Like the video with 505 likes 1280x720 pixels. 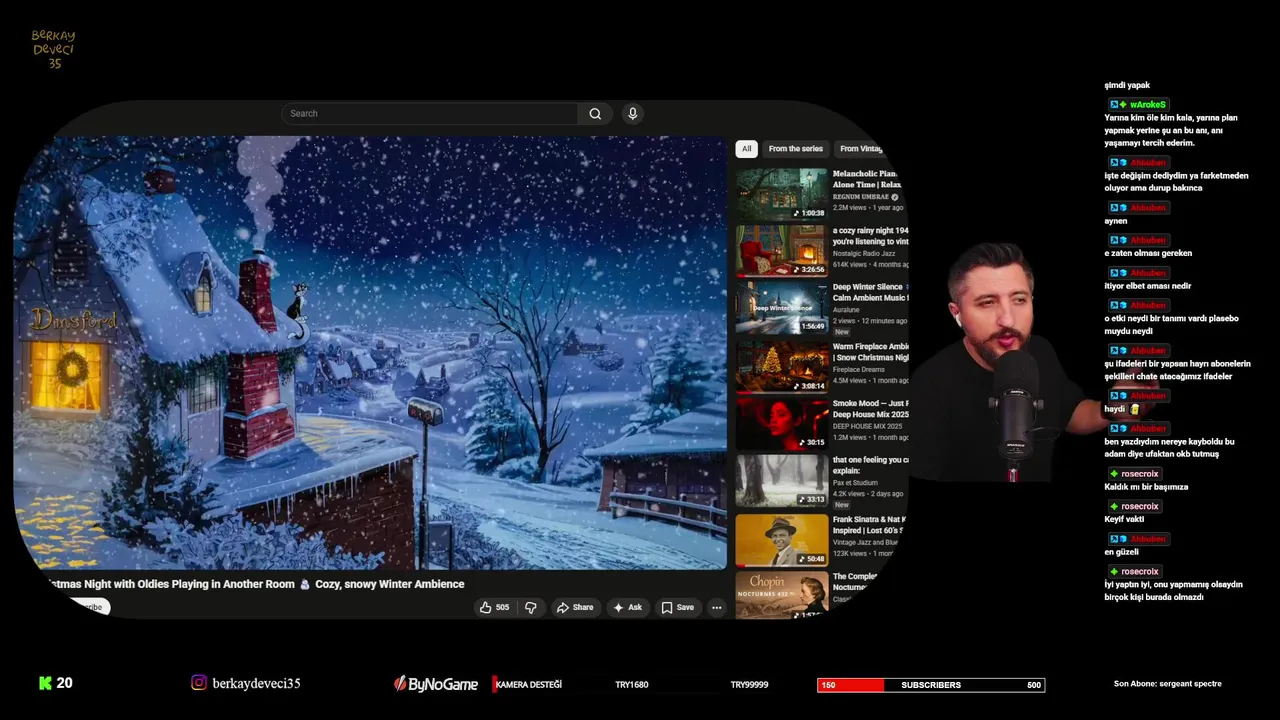(x=495, y=607)
